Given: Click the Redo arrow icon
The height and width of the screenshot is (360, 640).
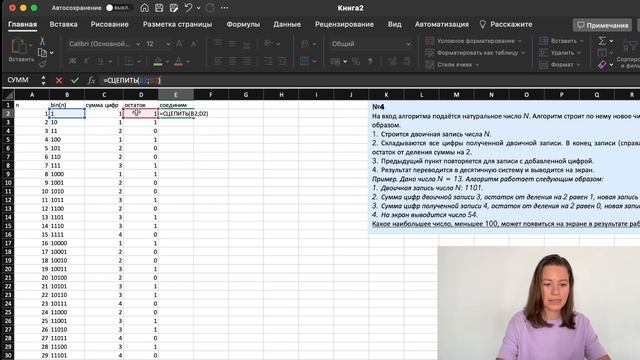Looking at the screenshot, I should coord(210,8).
